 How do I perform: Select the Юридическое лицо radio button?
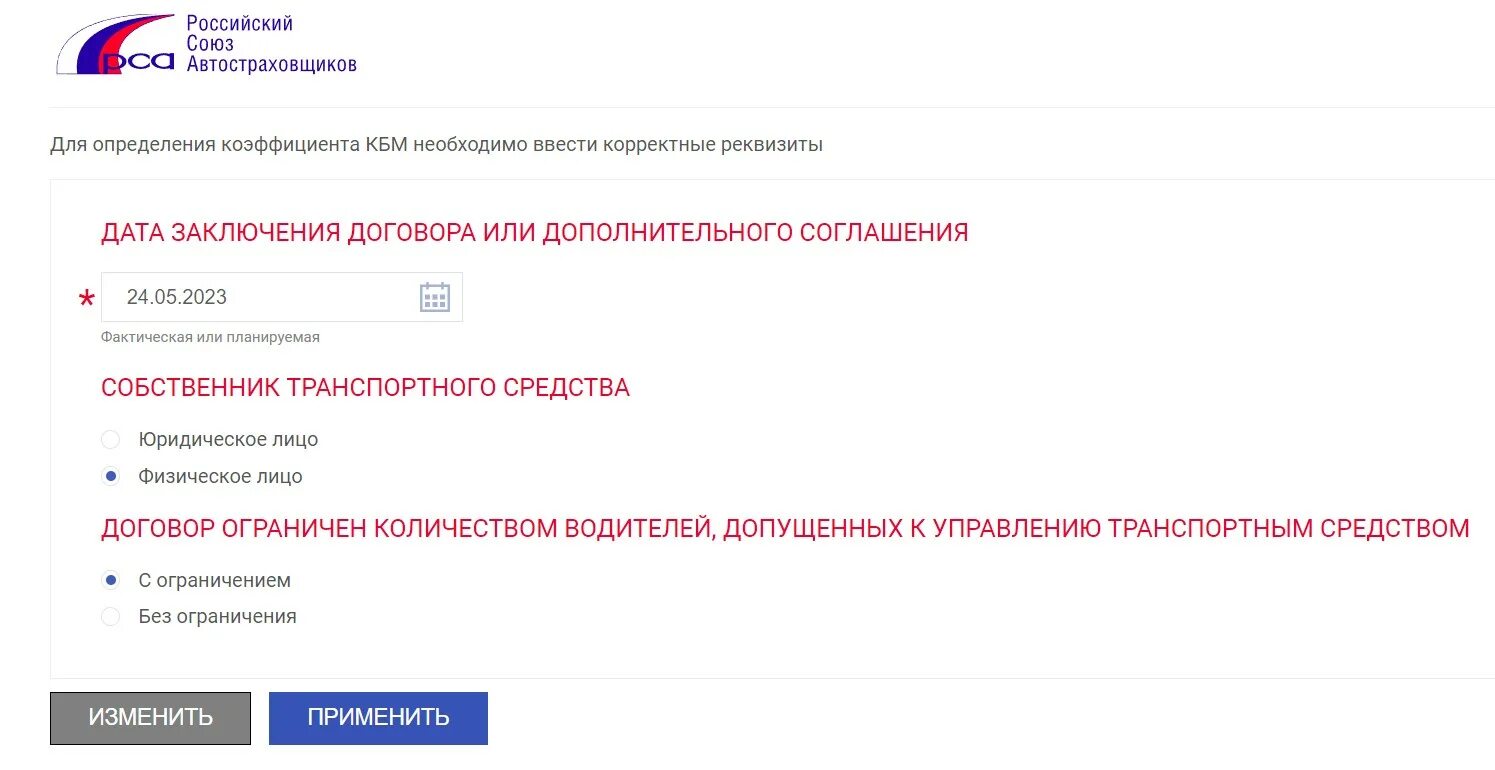click(x=111, y=439)
